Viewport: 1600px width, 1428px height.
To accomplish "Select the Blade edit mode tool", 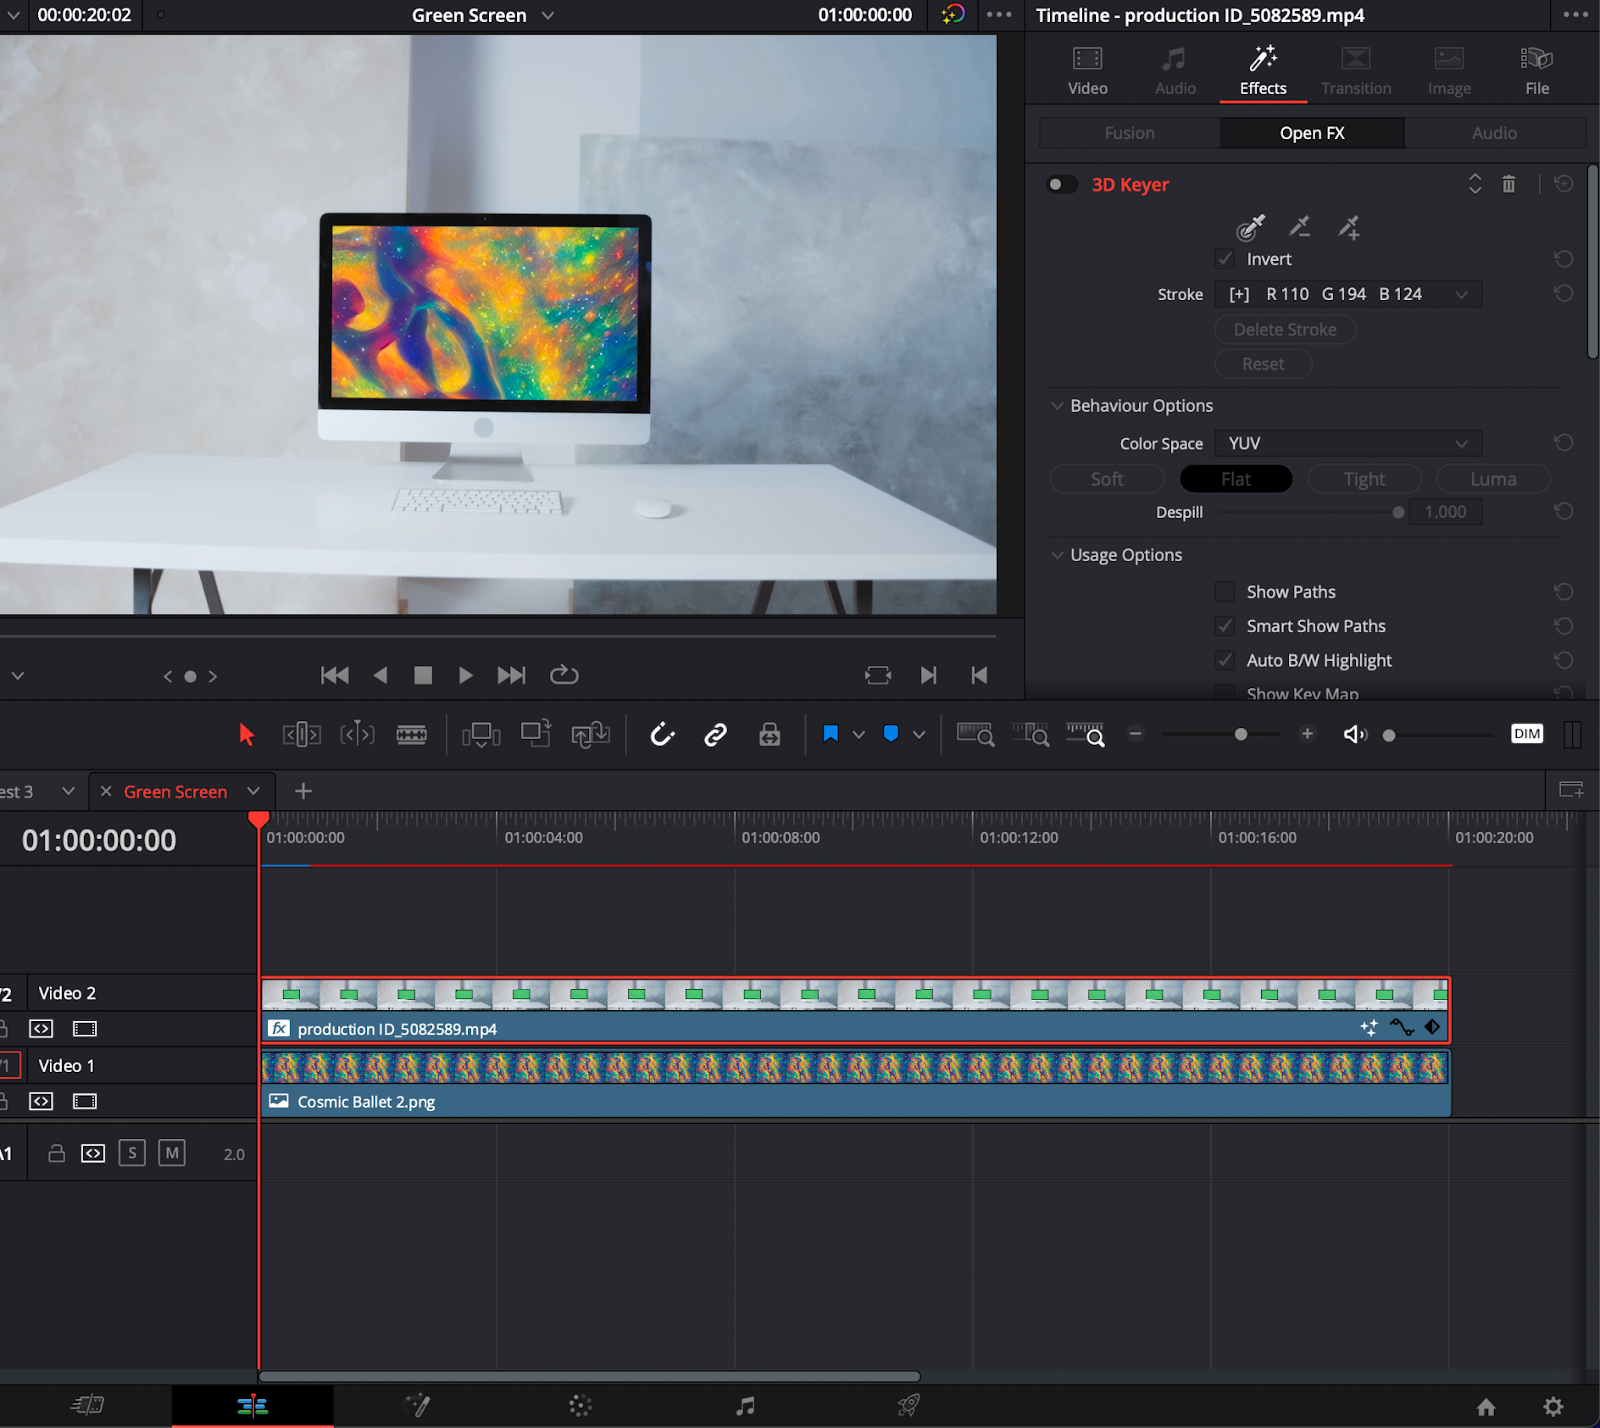I will tap(413, 733).
